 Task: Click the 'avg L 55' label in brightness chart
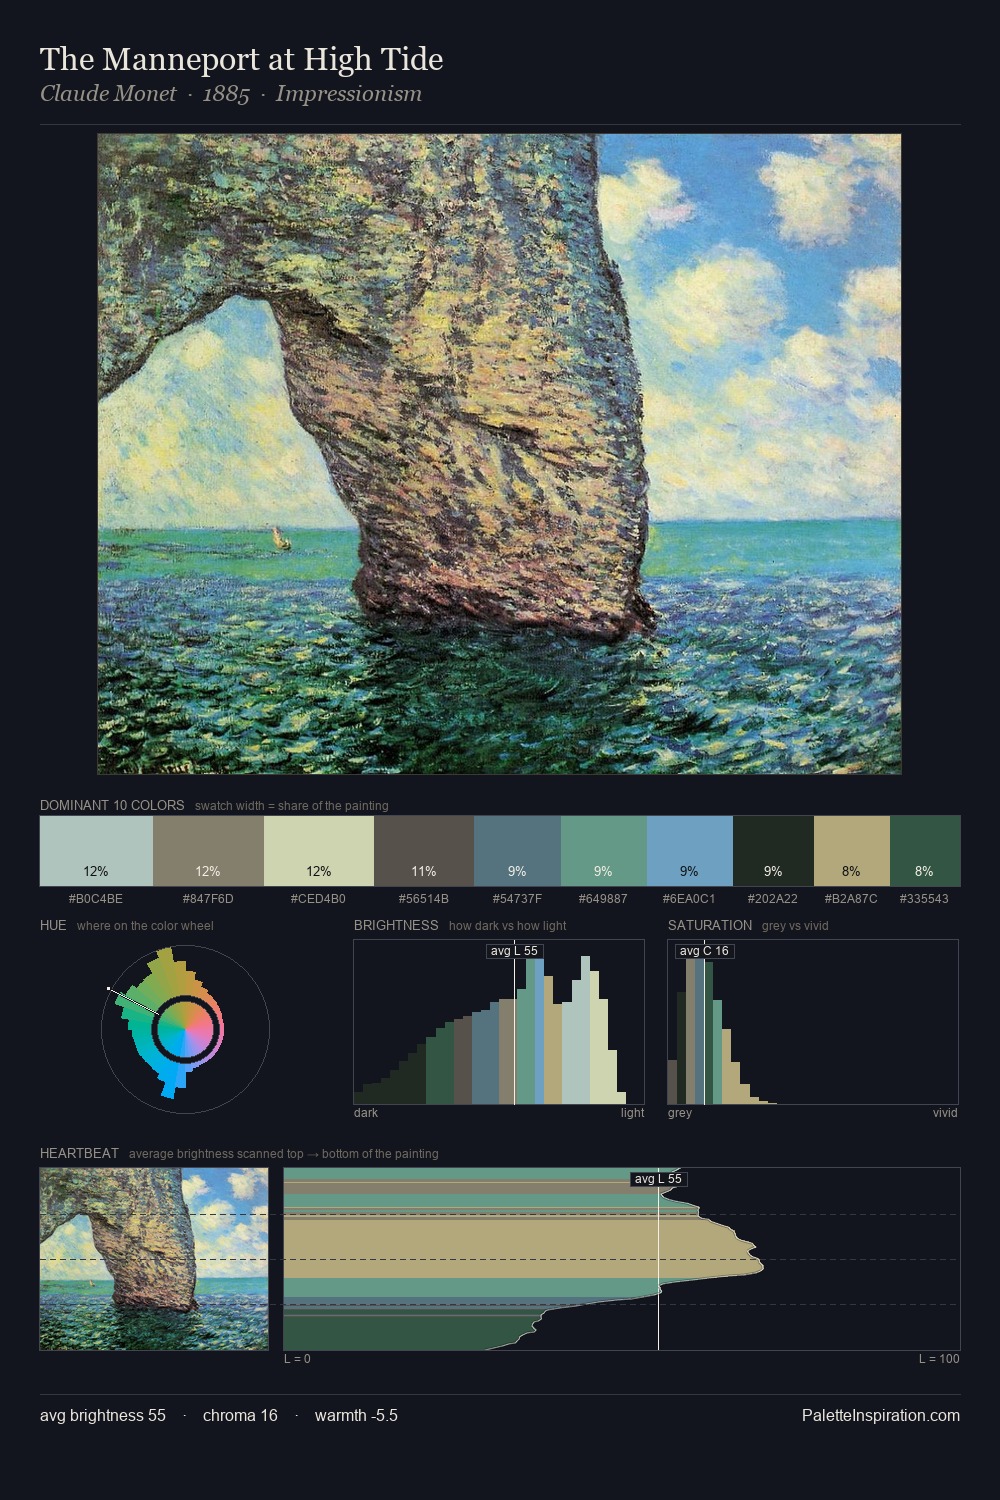(x=514, y=951)
